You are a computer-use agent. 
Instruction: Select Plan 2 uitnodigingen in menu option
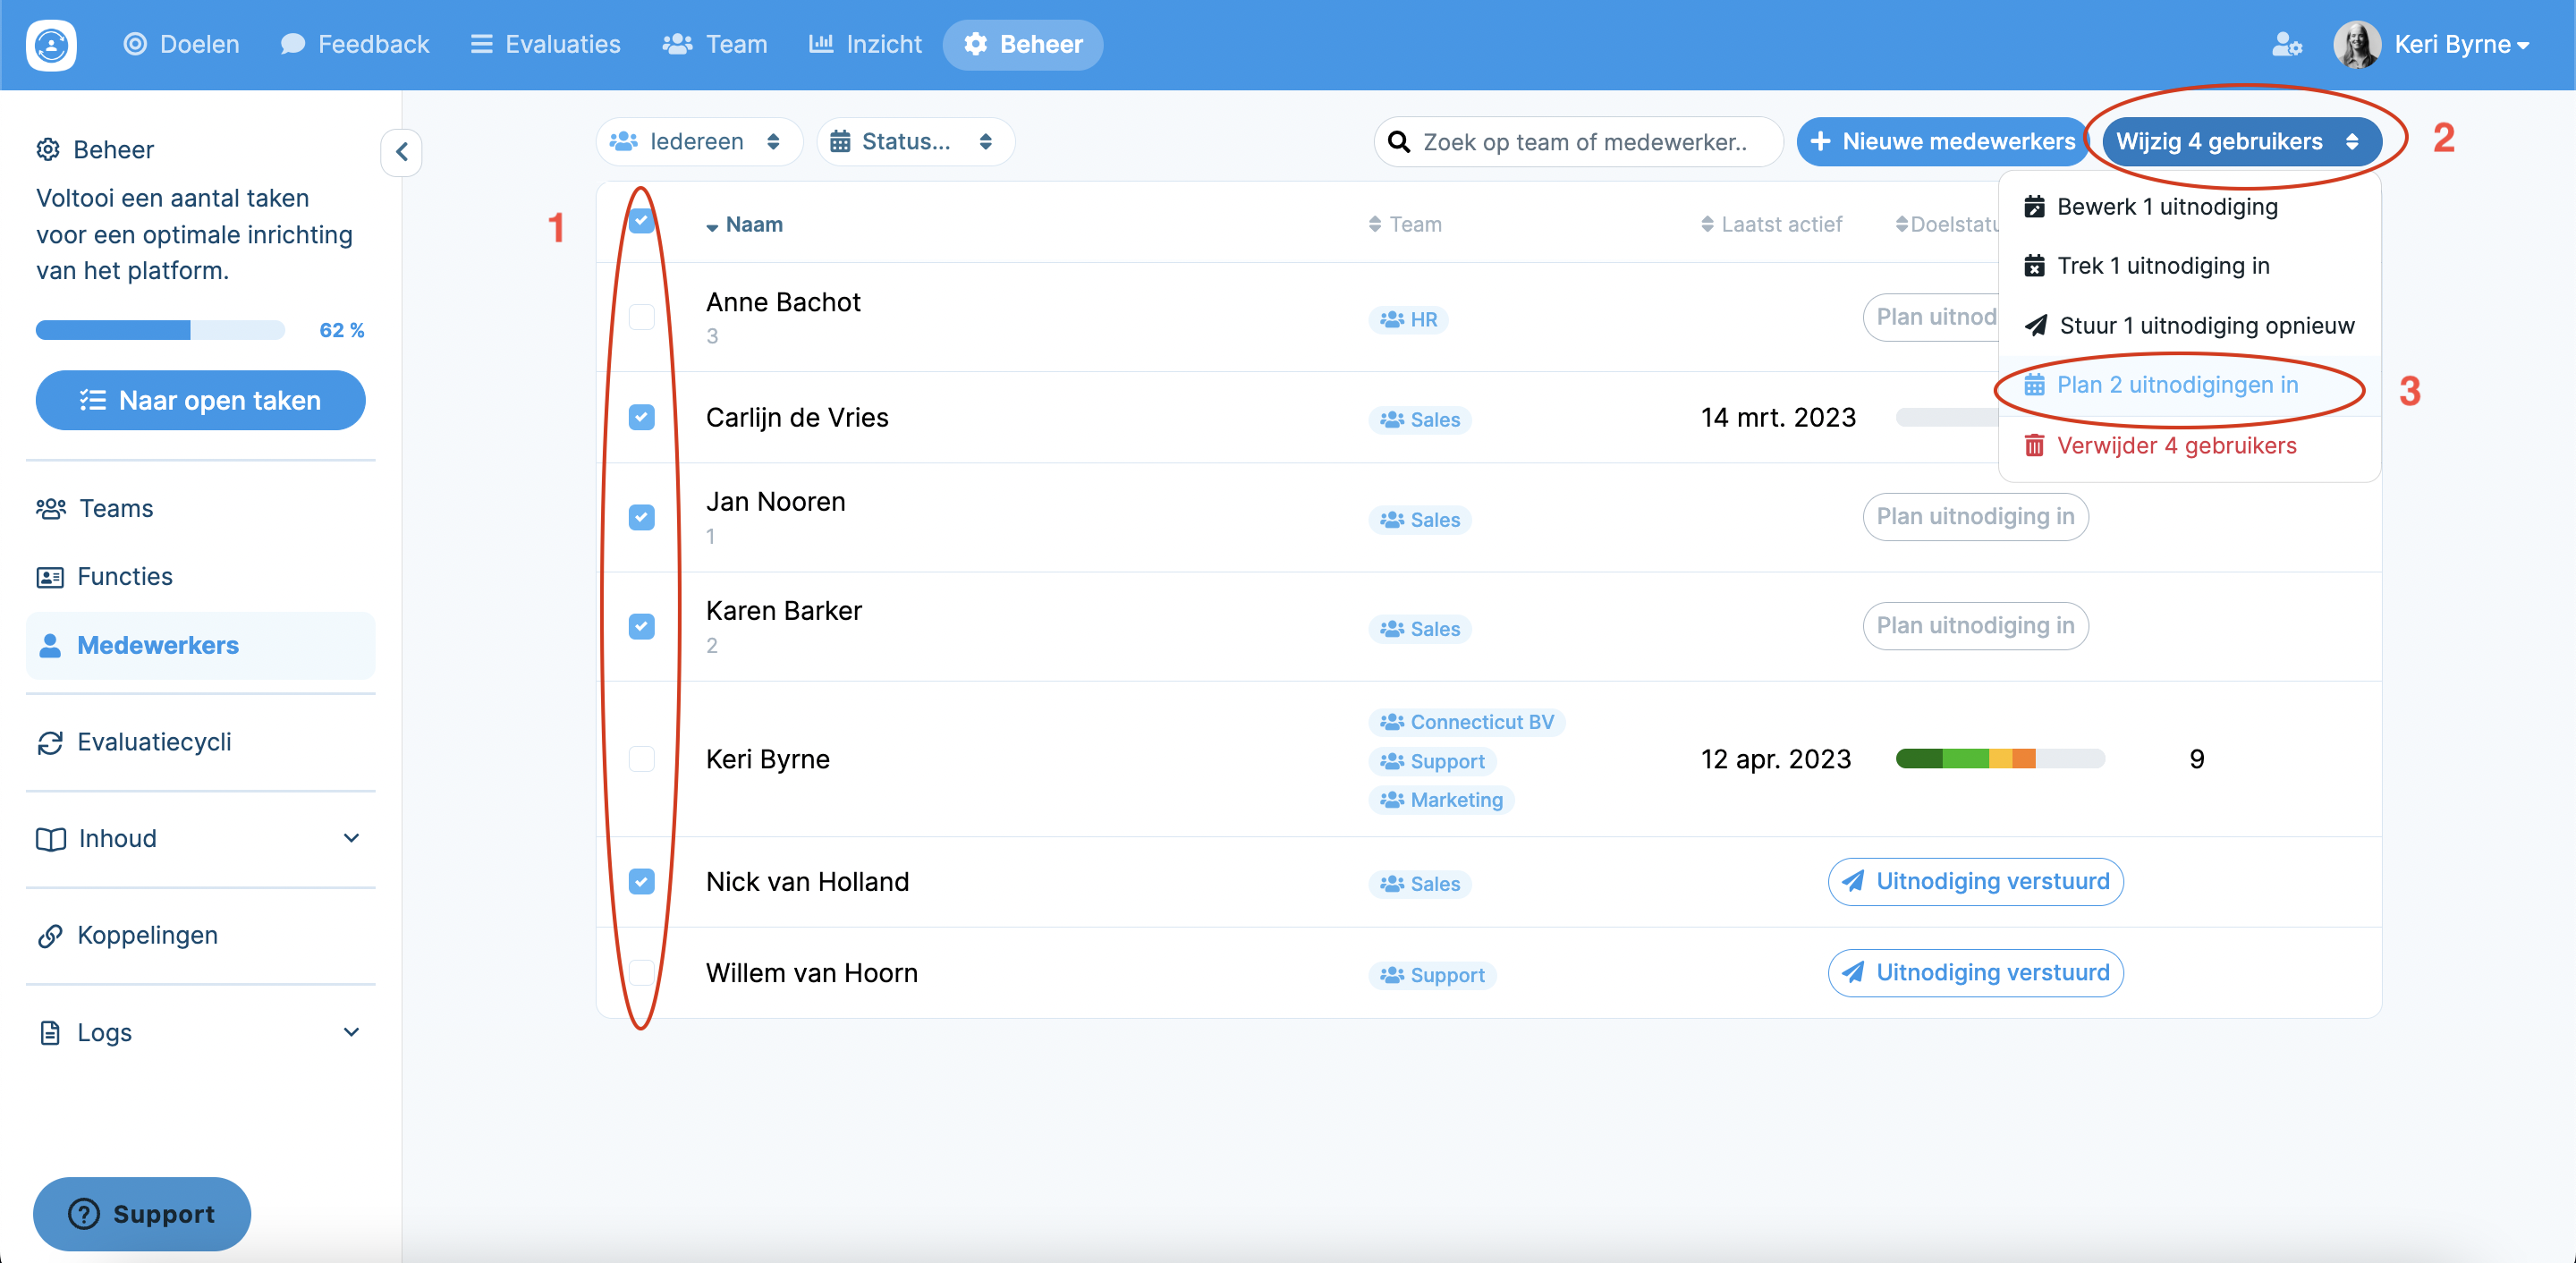click(2176, 385)
